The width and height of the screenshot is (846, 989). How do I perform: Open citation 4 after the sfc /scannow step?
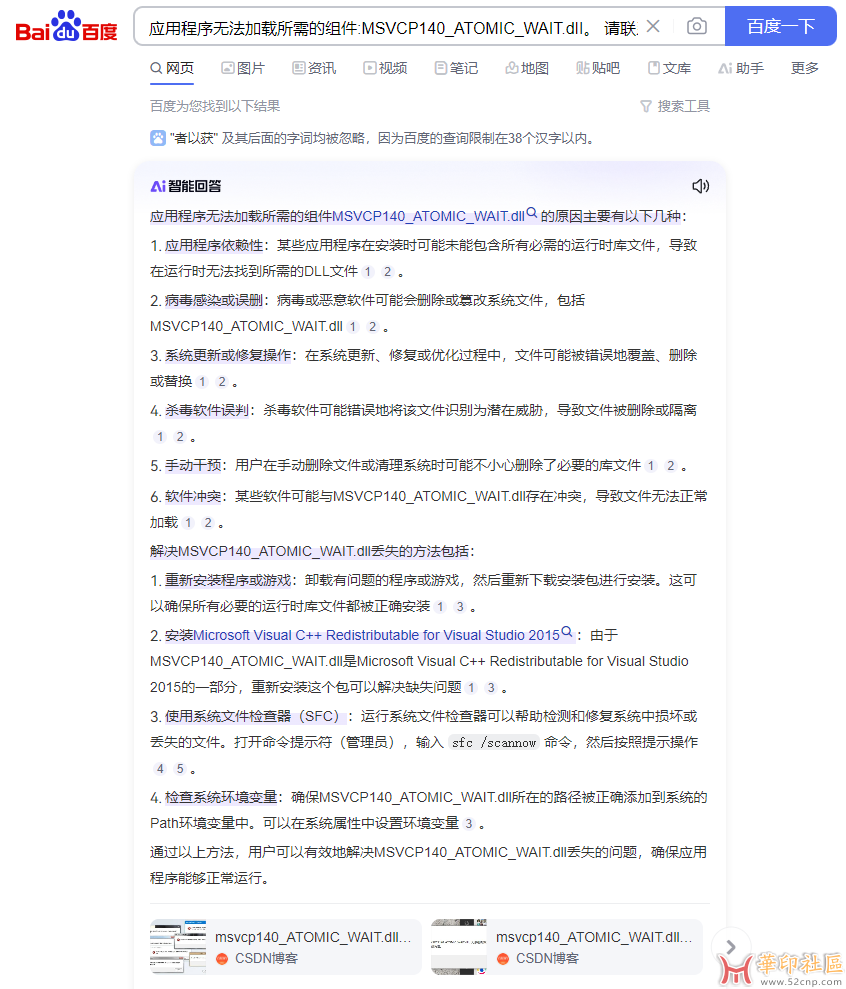tap(160, 769)
